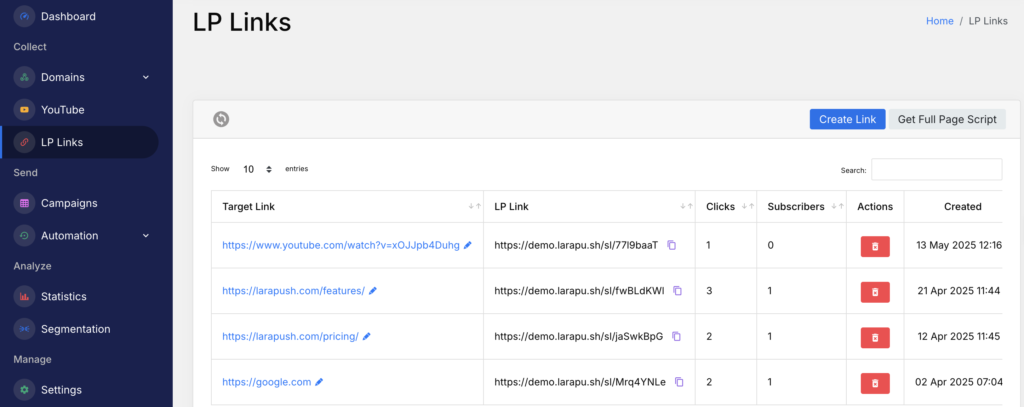1024x407 pixels.
Task: Select LP Links in the sidebar
Action: pyautogui.click(x=79, y=142)
